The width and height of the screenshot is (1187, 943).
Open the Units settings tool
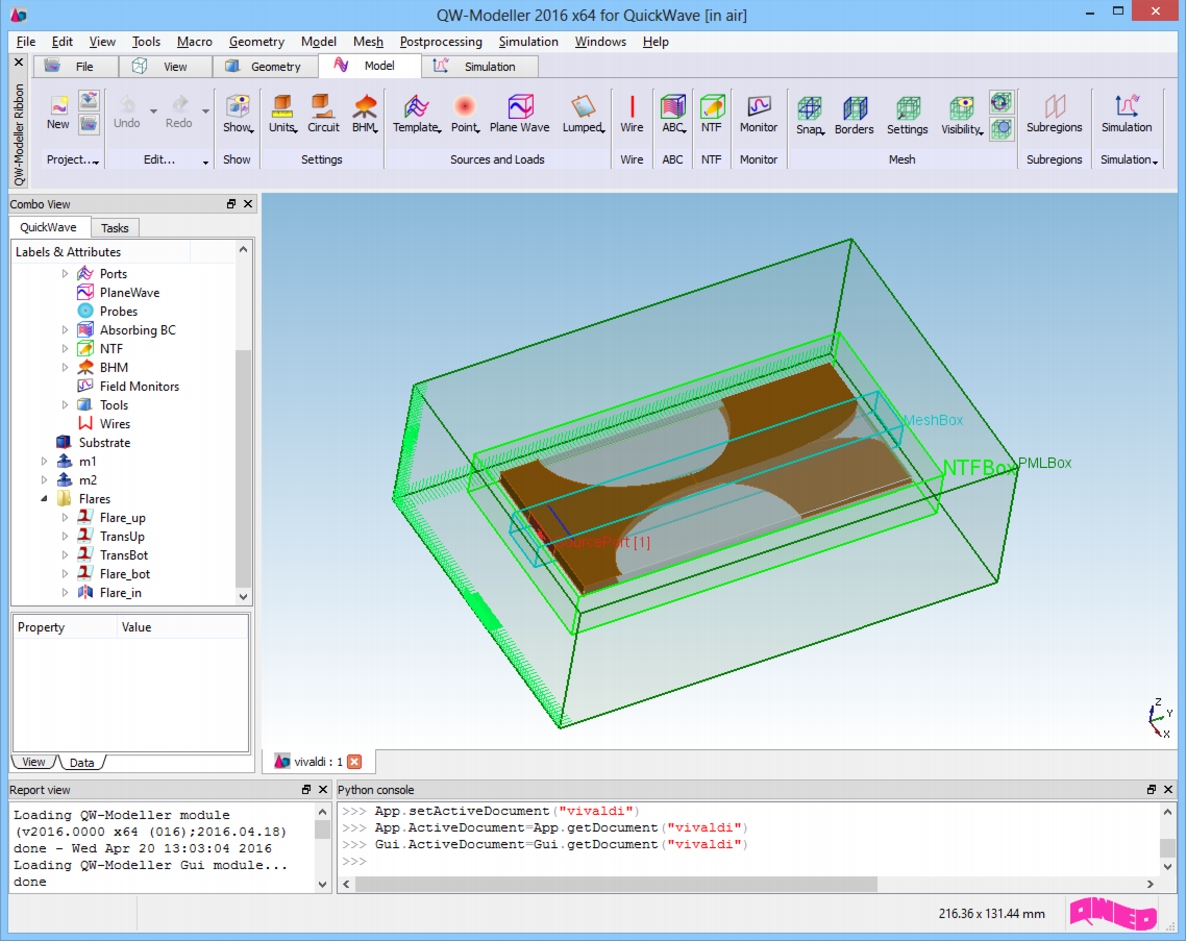(282, 114)
